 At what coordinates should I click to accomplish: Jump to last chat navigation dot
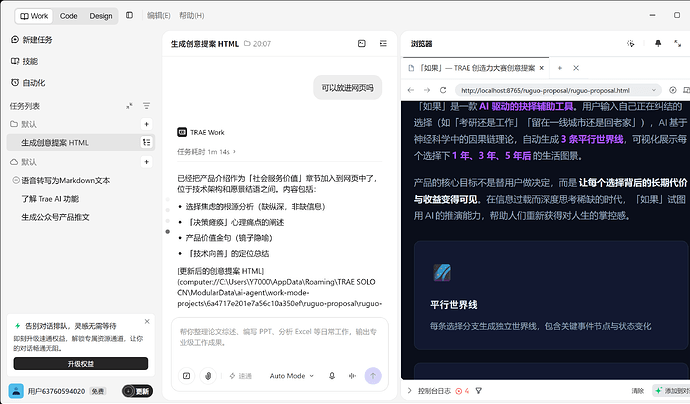click(168, 231)
